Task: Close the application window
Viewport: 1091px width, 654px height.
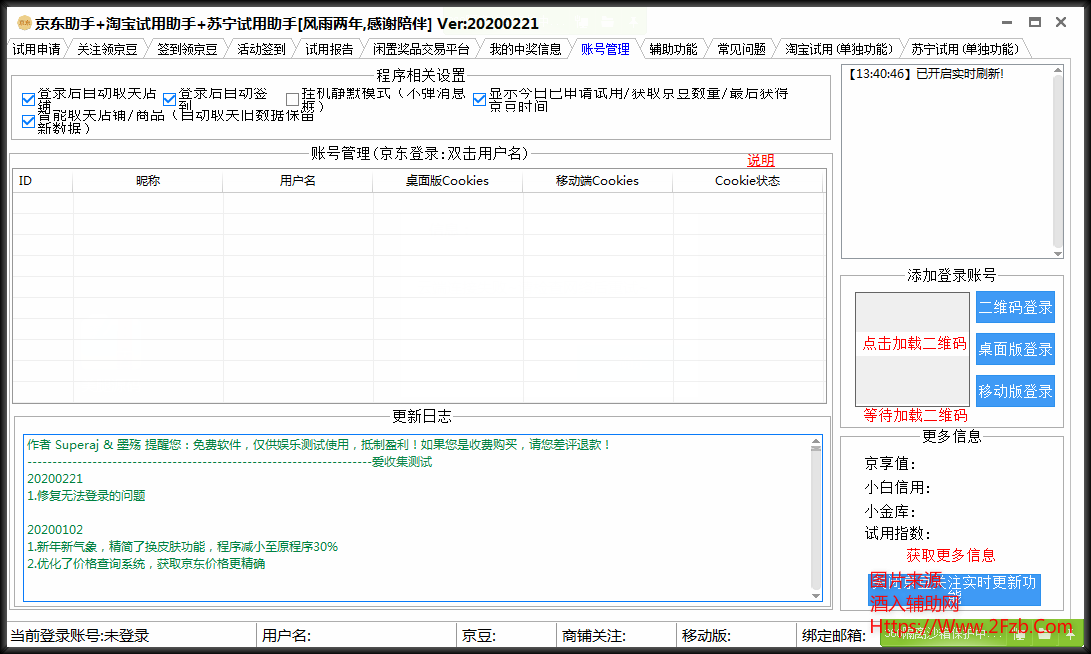Action: [1061, 22]
